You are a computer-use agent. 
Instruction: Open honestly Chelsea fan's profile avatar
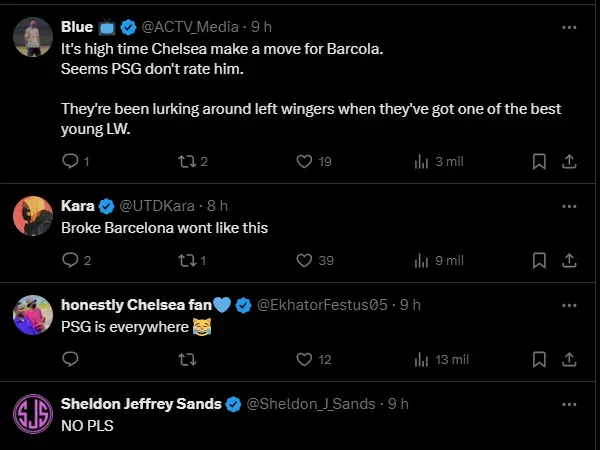point(33,315)
